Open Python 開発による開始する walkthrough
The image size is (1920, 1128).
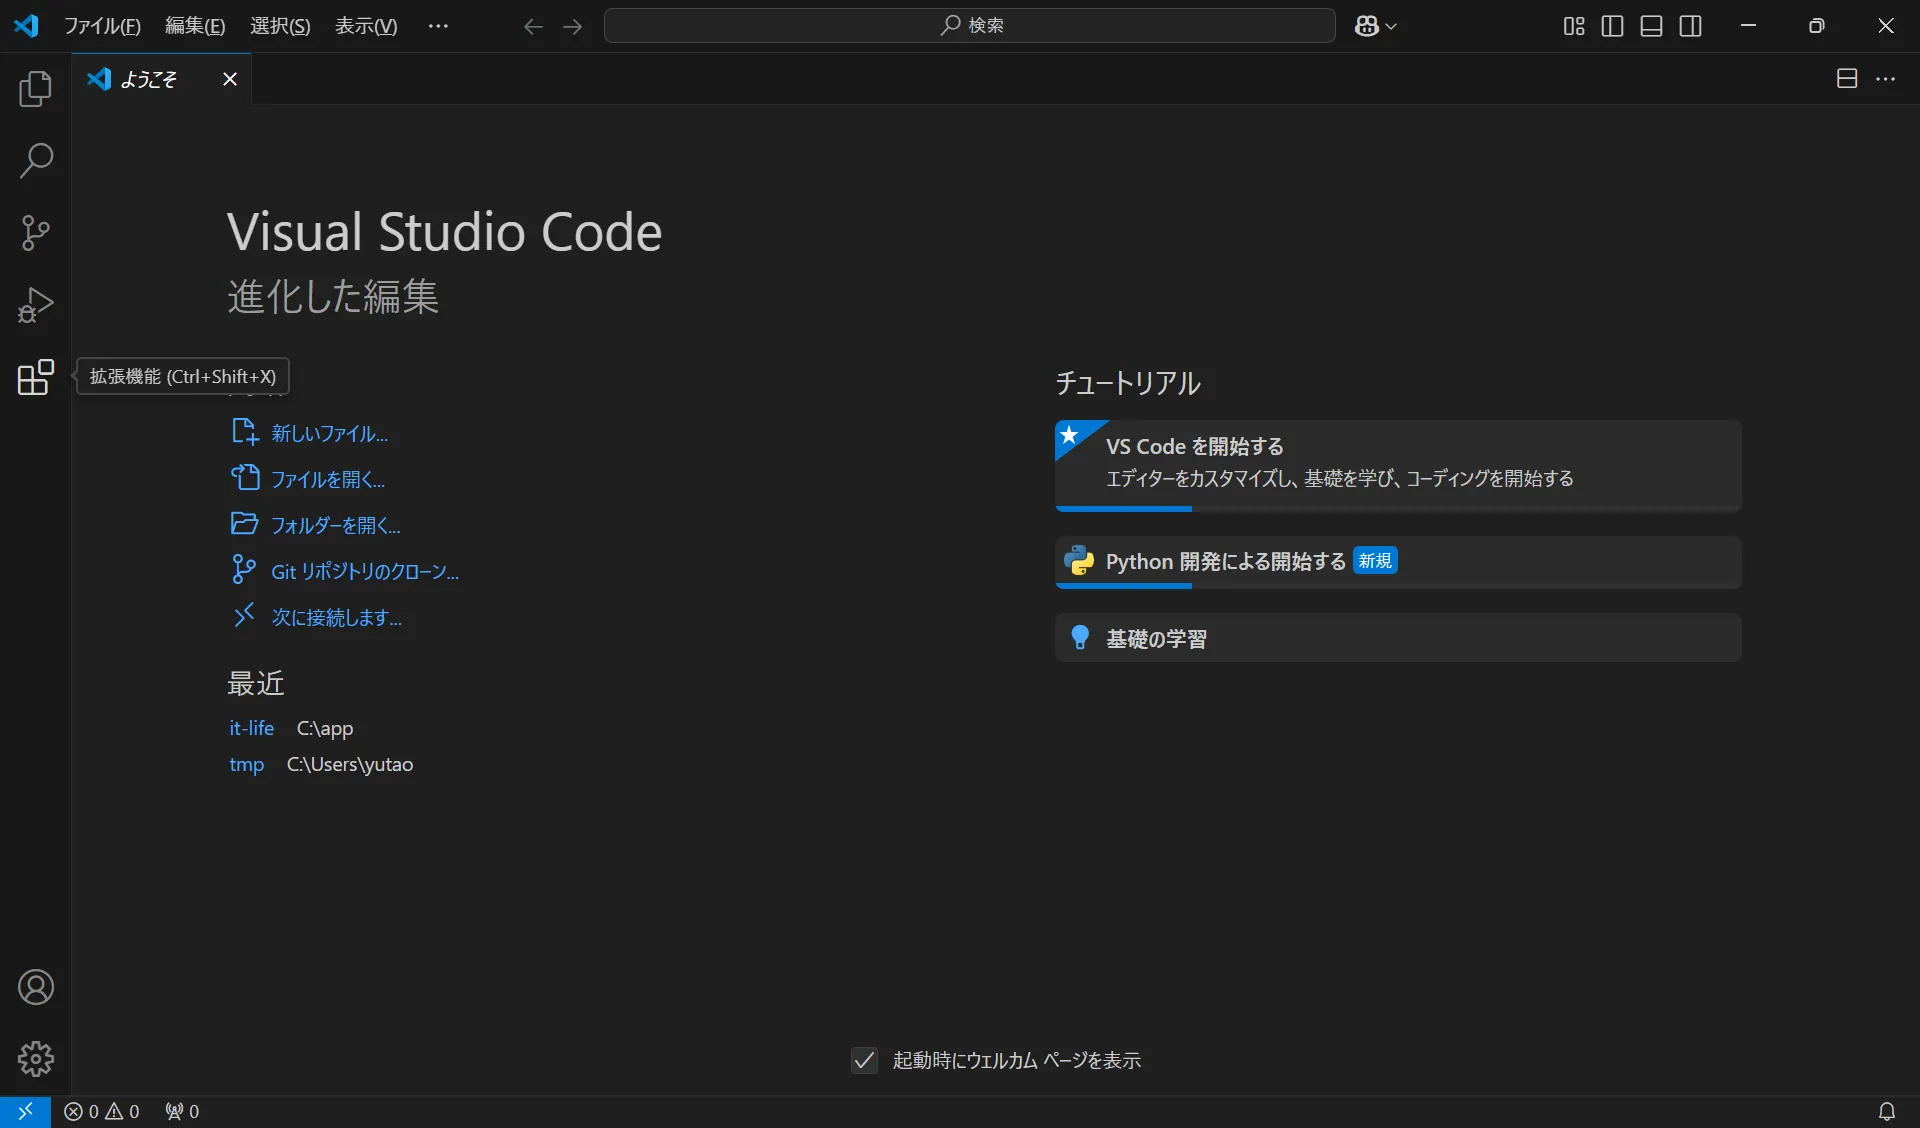click(1398, 562)
